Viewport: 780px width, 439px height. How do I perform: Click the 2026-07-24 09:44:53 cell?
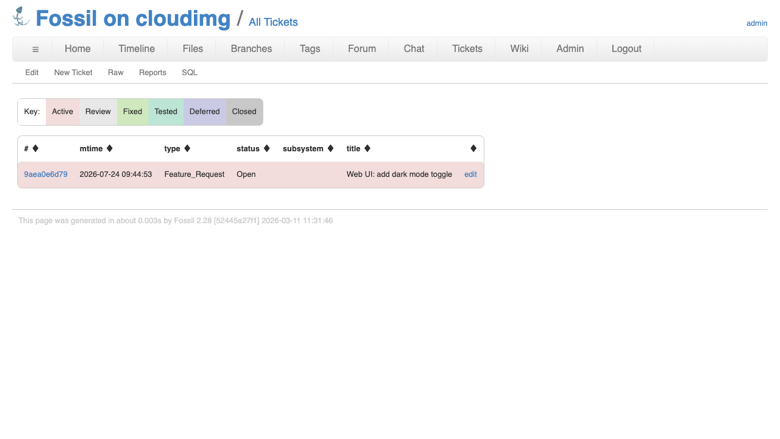point(116,174)
